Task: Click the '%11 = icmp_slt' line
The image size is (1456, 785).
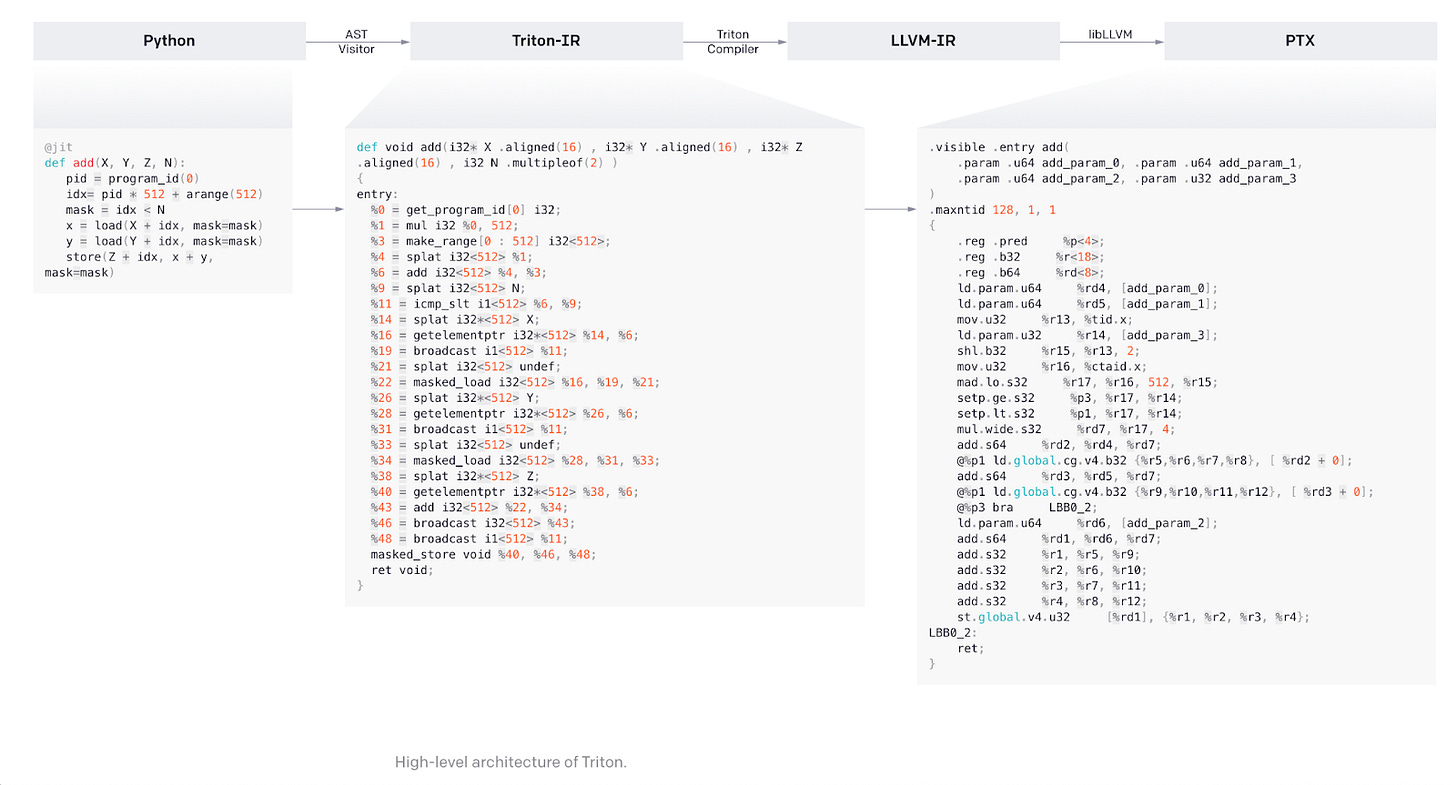Action: tap(477, 304)
